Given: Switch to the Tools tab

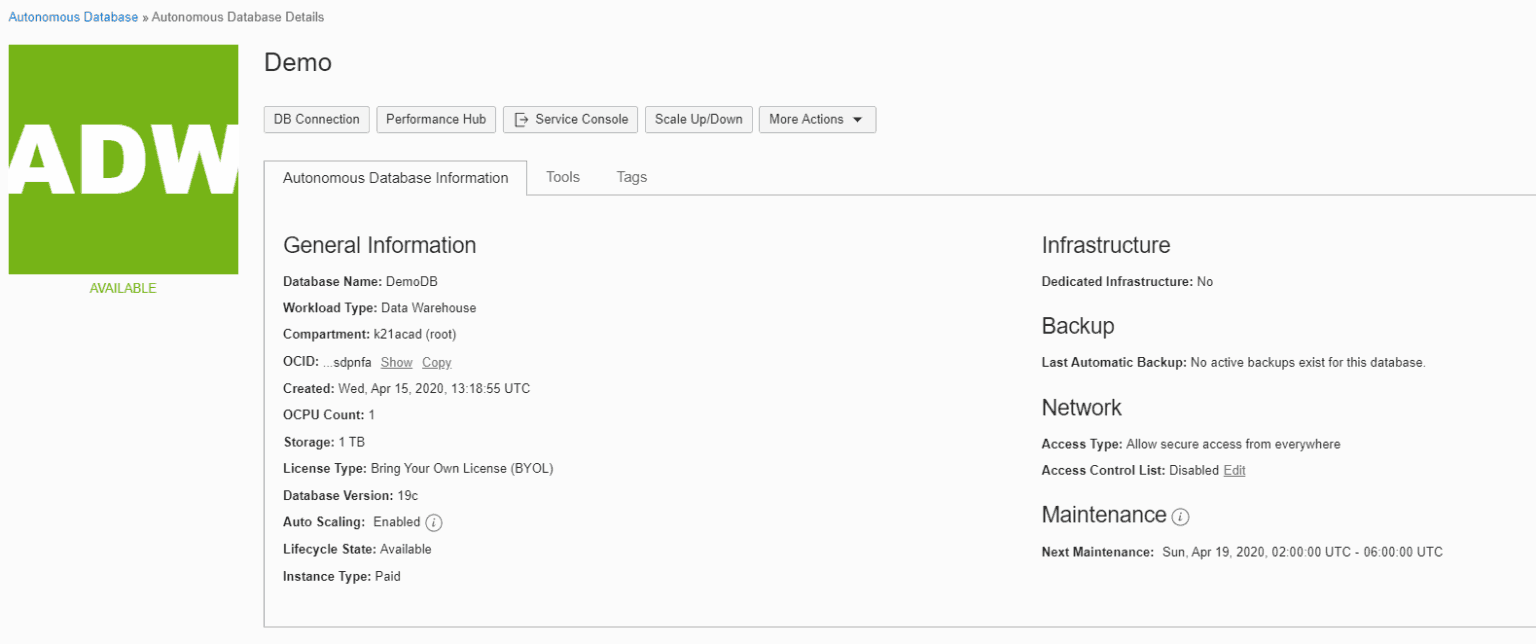Looking at the screenshot, I should pos(563,177).
